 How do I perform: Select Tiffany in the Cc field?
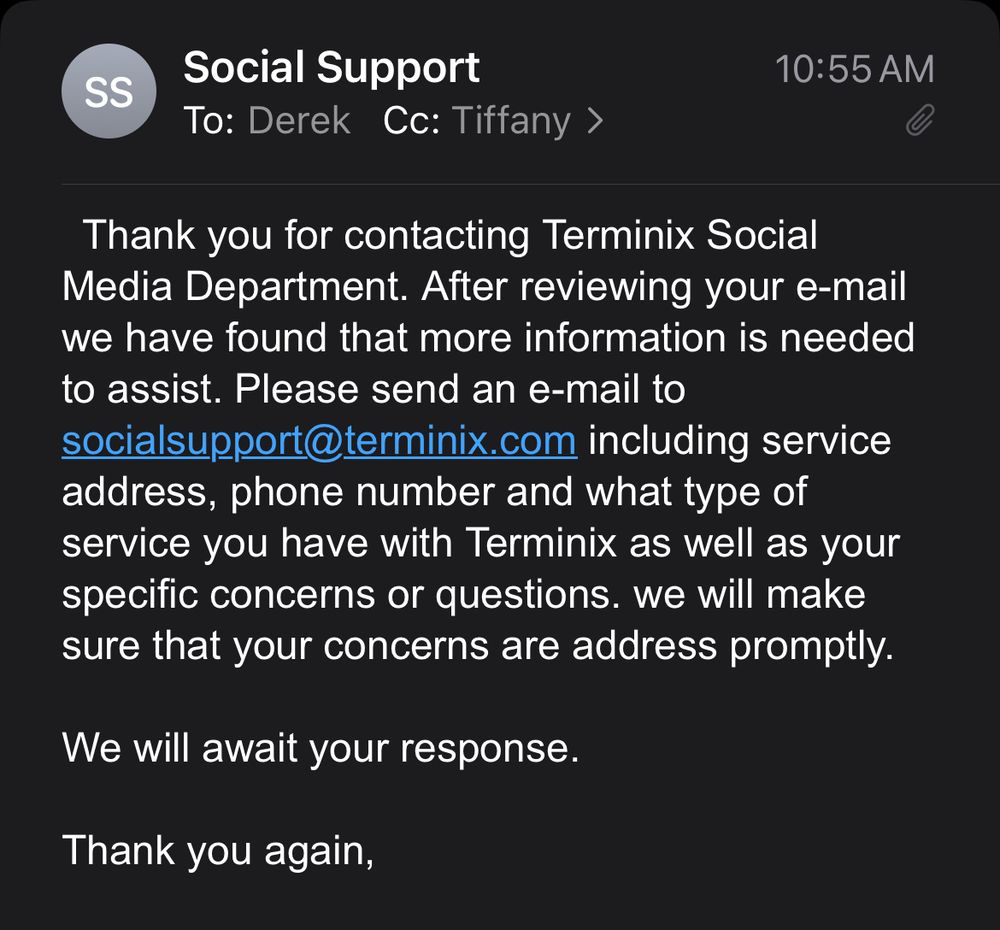click(x=511, y=121)
